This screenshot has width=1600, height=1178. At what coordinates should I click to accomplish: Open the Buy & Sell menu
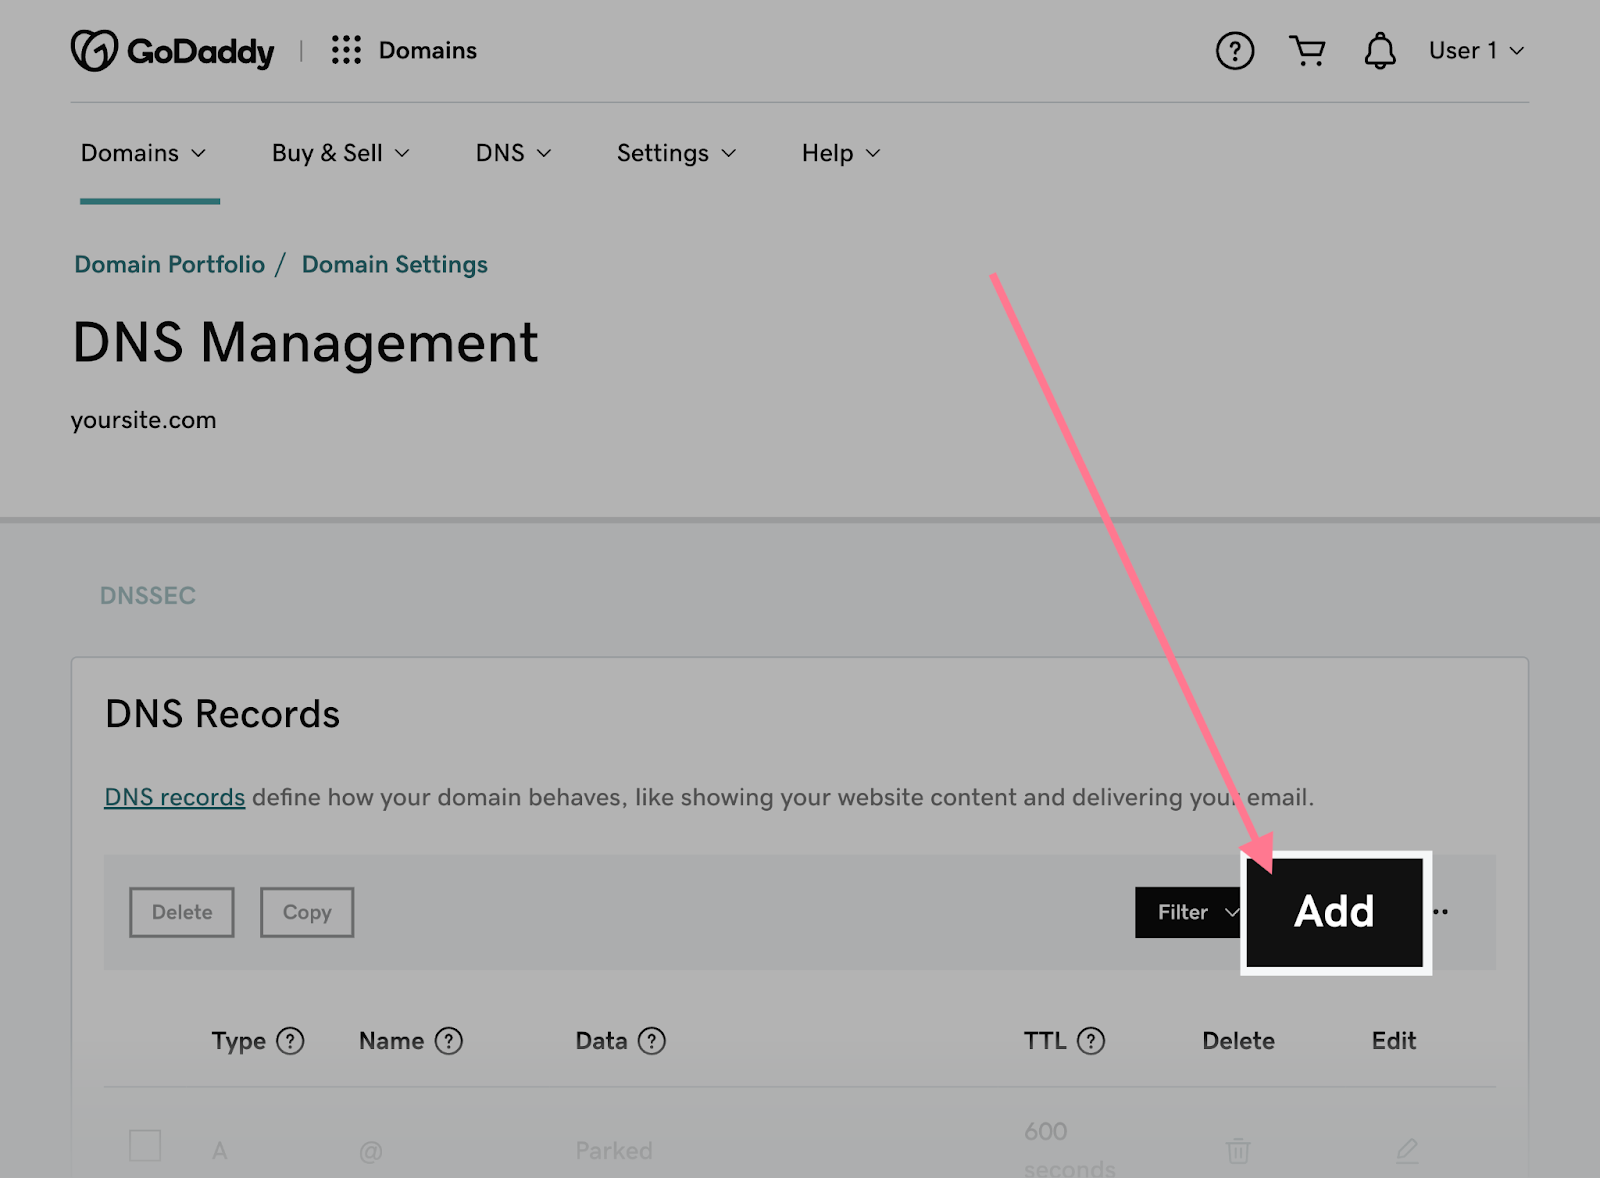pyautogui.click(x=340, y=153)
